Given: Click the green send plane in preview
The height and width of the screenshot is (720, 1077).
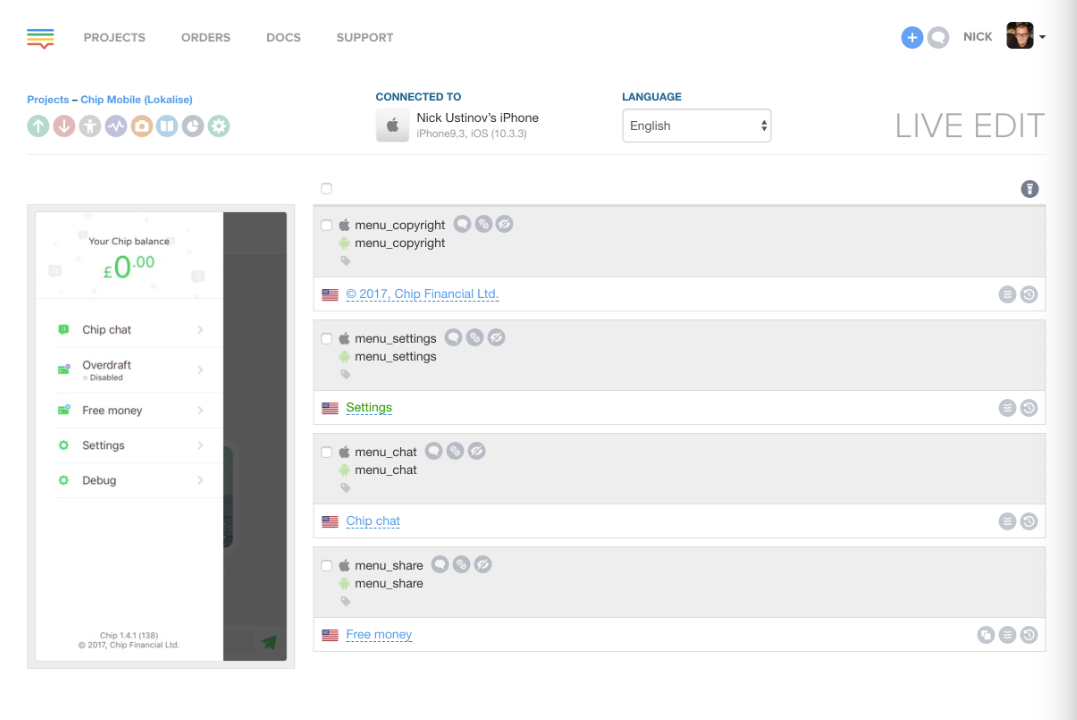Looking at the screenshot, I should 269,642.
